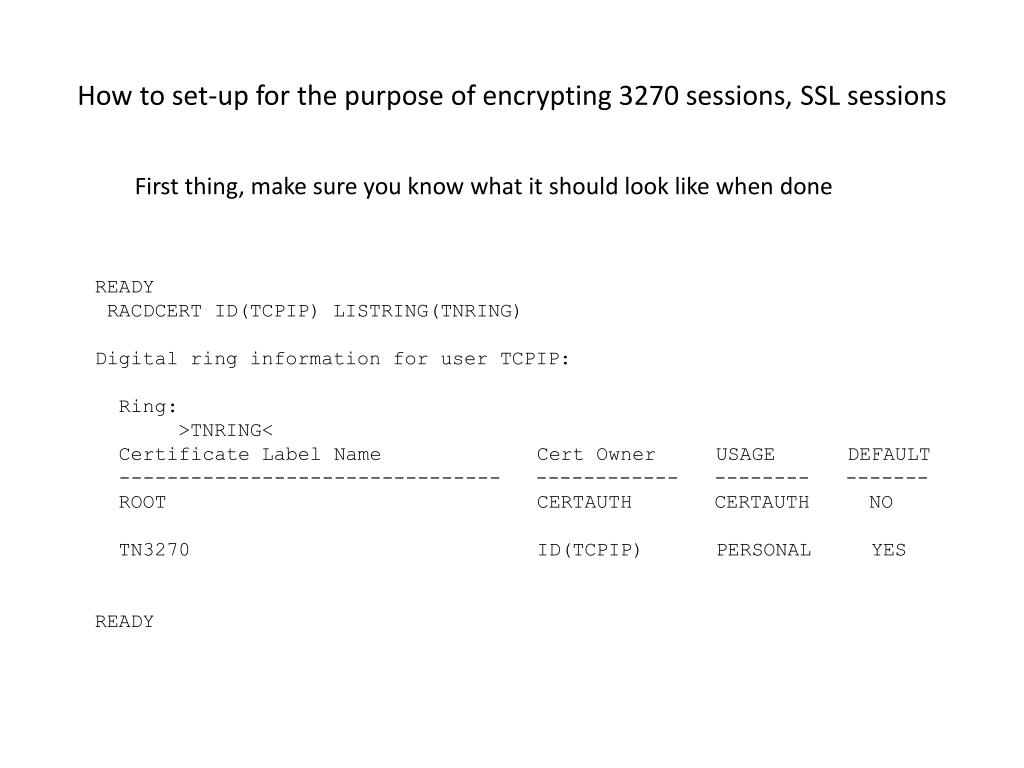Click the DEFAULT column header
1024x768 pixels.
[889, 455]
